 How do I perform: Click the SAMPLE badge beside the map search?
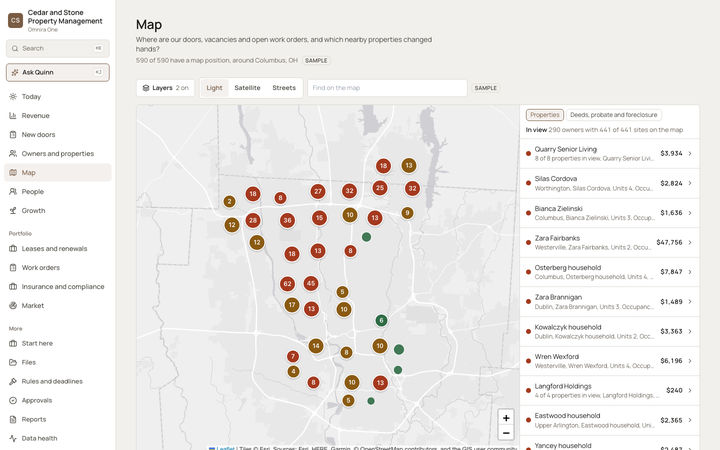[485, 88]
